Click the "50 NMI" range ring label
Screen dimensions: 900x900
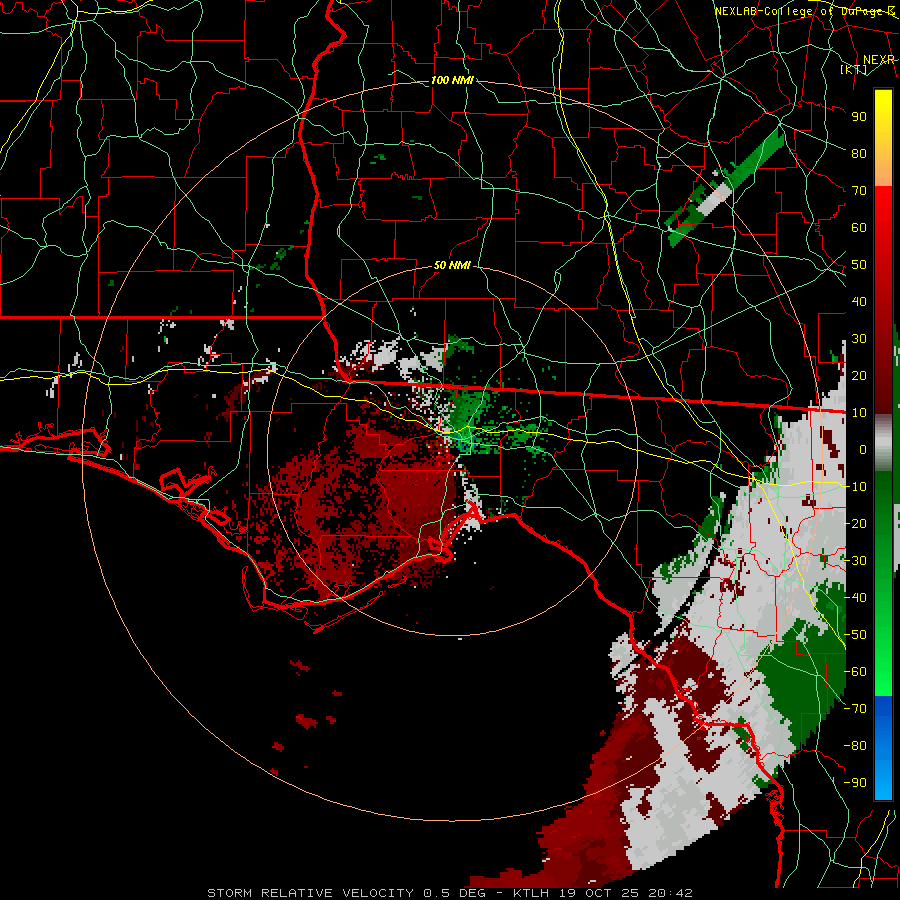pyautogui.click(x=452, y=265)
